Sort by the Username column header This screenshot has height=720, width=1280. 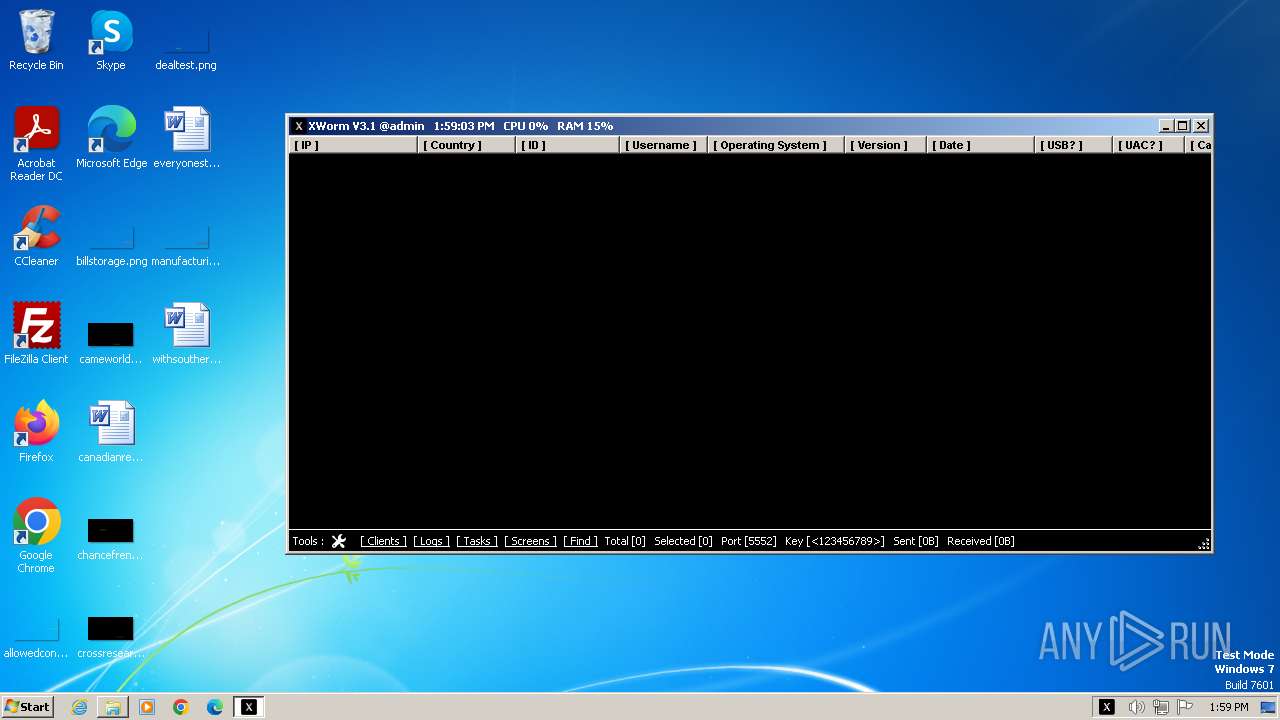point(663,145)
